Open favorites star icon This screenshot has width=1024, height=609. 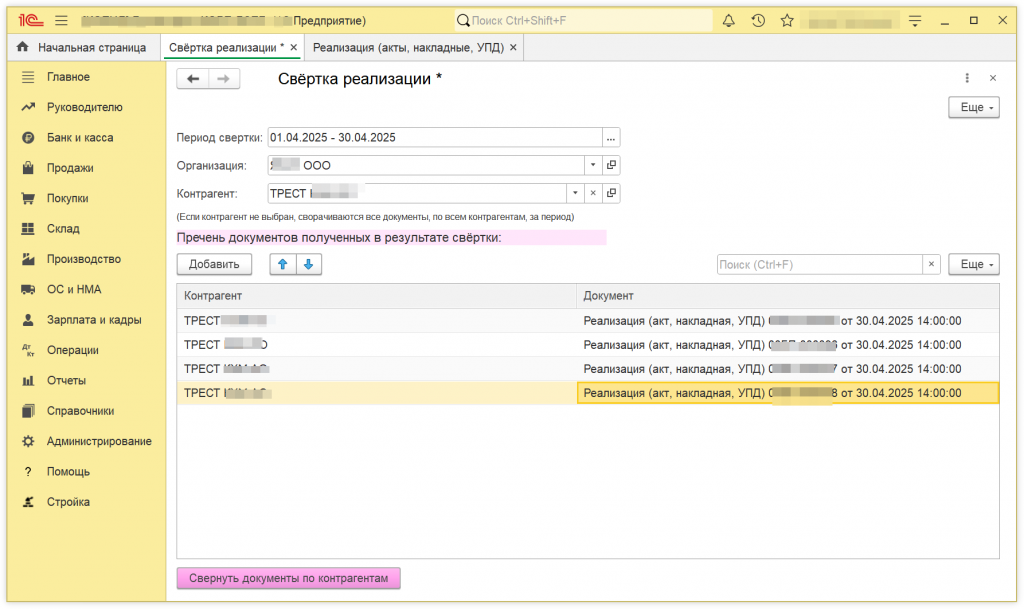787,20
